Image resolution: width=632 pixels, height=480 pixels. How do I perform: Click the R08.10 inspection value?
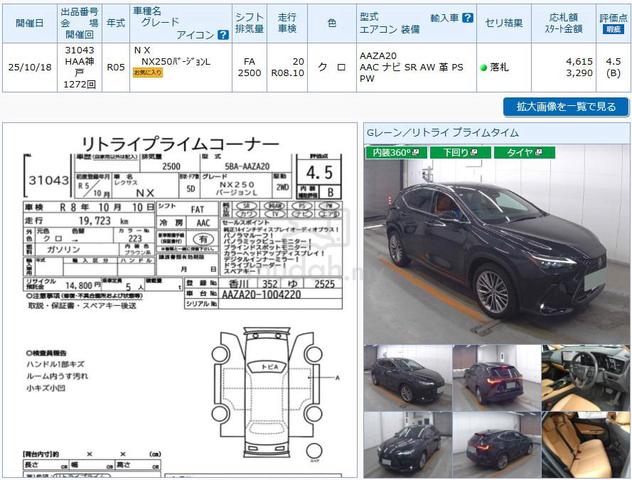tap(287, 73)
